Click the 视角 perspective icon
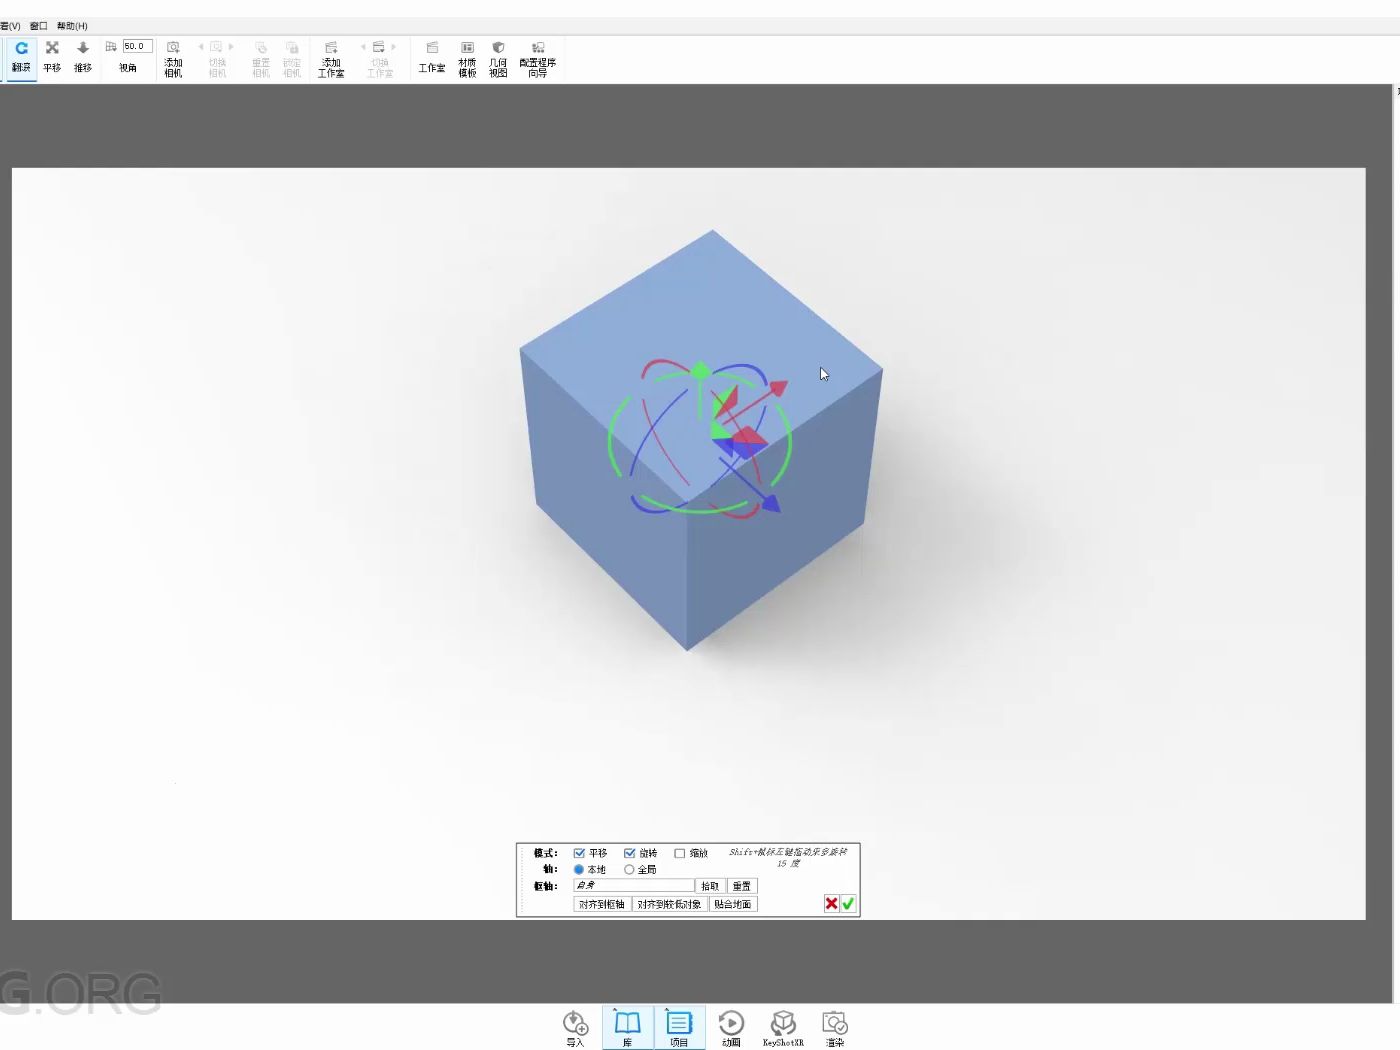Screen dimensions: 1400x1050 pos(111,47)
